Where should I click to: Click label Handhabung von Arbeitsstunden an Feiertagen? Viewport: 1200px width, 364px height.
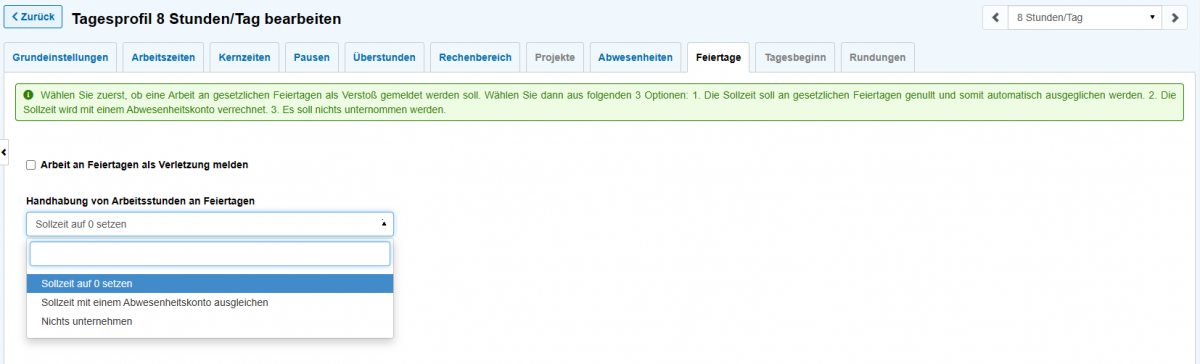(x=140, y=201)
